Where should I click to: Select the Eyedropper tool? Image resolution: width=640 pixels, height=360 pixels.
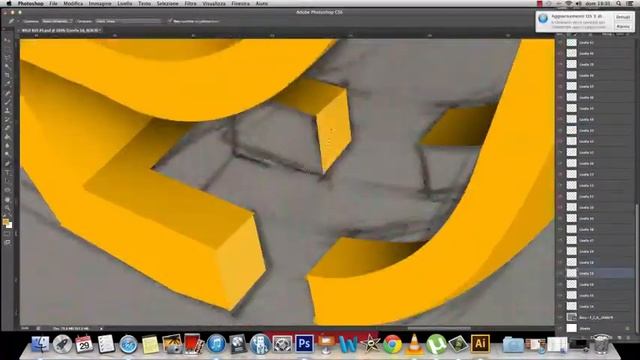(x=7, y=84)
